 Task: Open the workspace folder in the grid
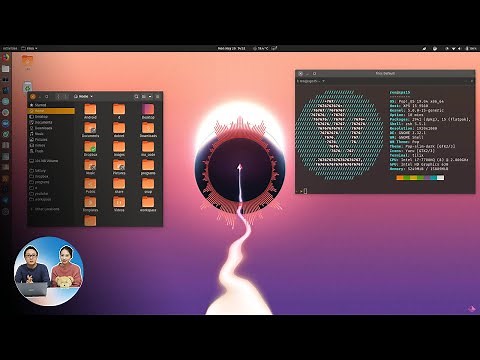tap(148, 204)
